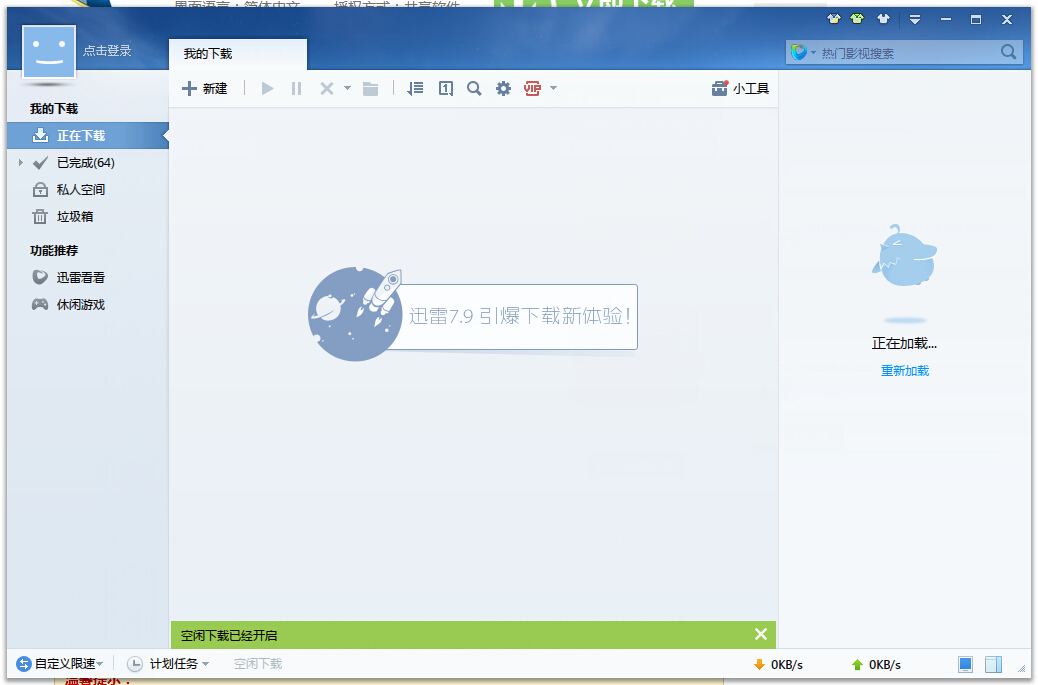Click the search magnifier in the top bar

coord(1009,52)
